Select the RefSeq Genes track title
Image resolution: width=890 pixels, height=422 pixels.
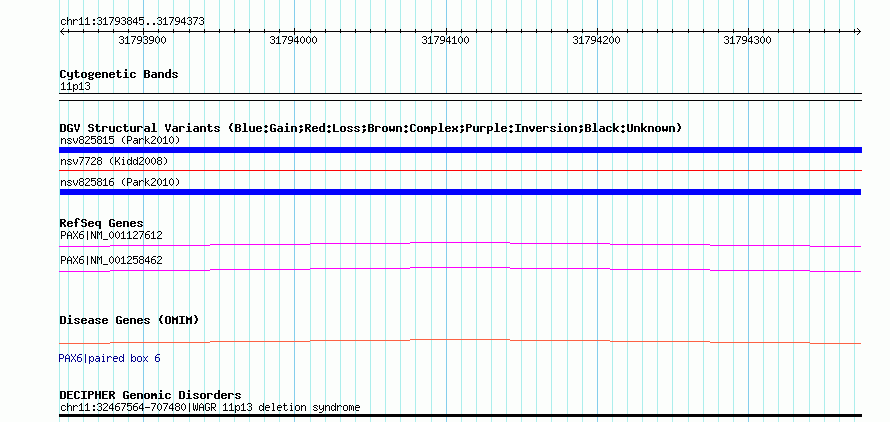click(x=102, y=223)
